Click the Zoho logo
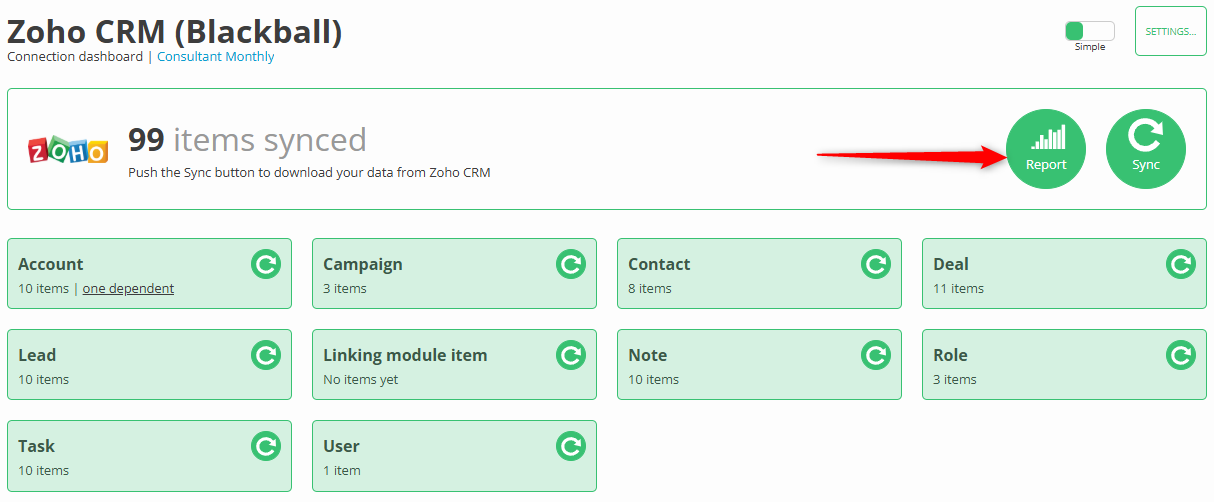Viewport: 1214px width, 502px height. [x=68, y=150]
